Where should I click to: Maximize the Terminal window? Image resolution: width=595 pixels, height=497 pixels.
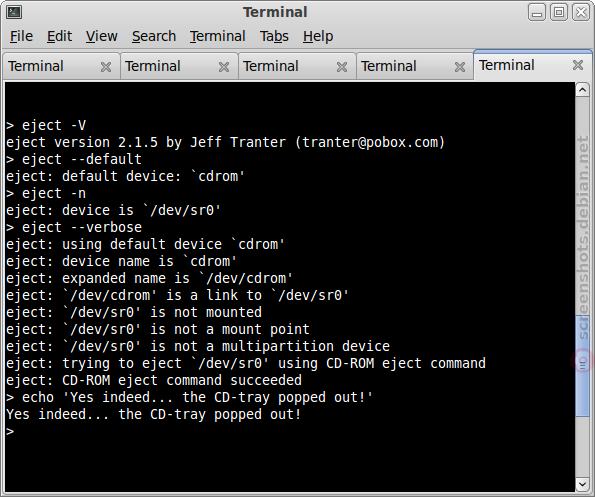[559, 13]
